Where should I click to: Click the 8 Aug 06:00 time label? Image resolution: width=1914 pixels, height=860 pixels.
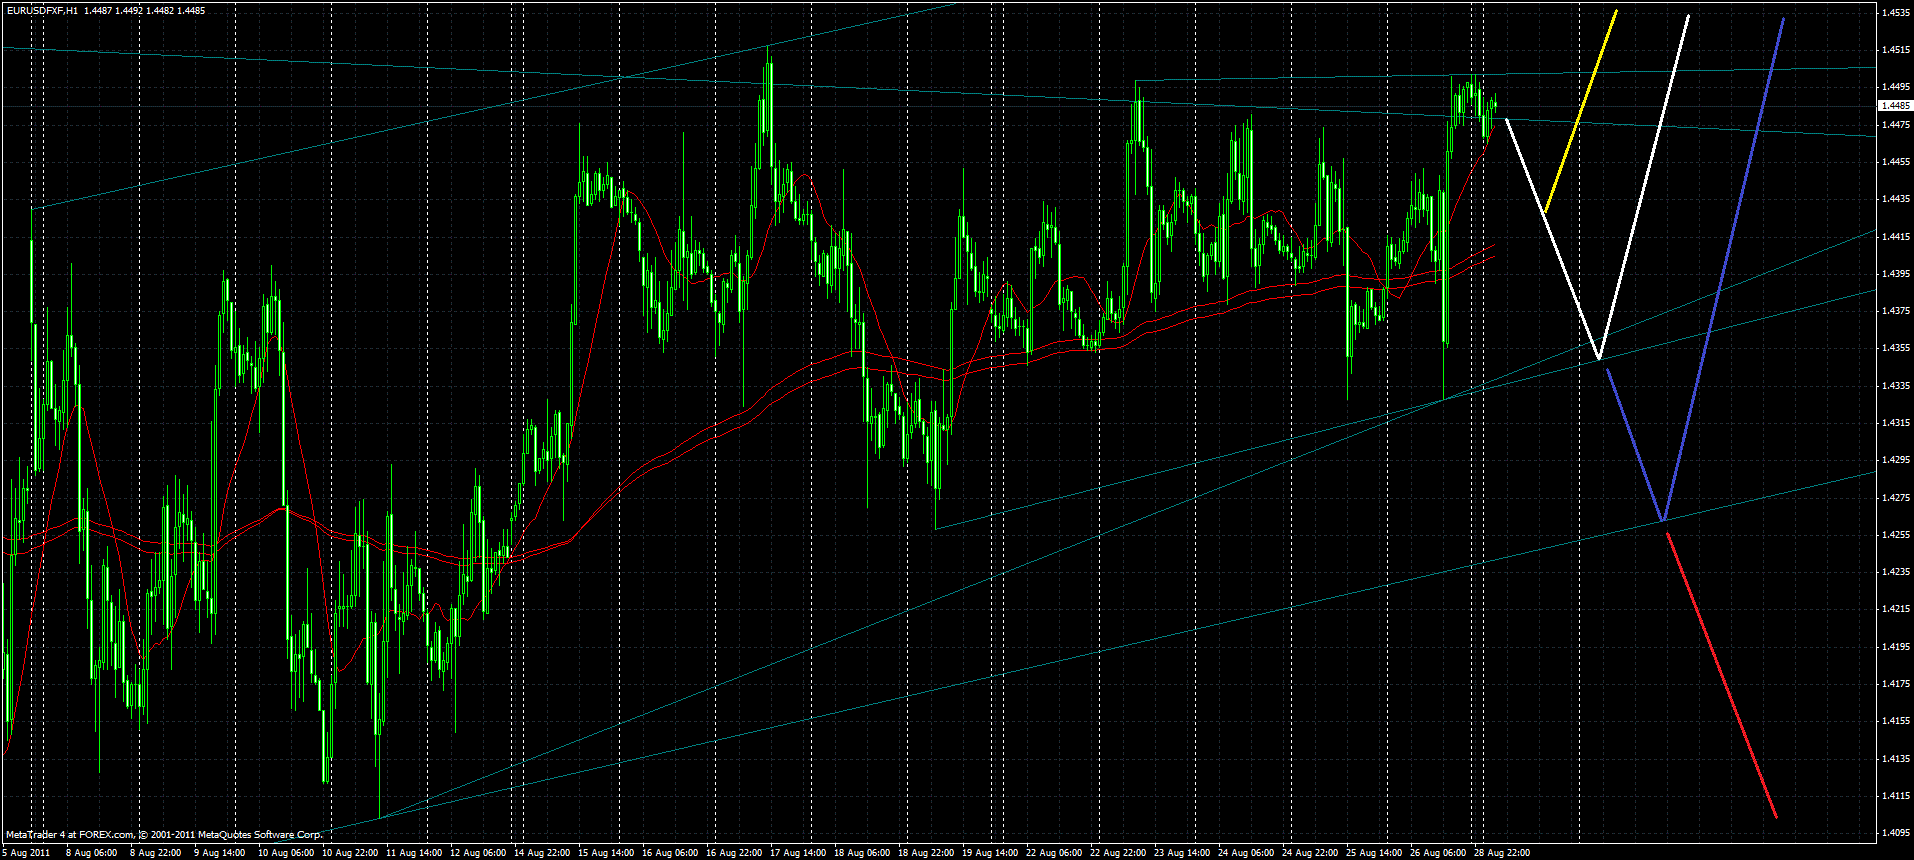(x=91, y=853)
